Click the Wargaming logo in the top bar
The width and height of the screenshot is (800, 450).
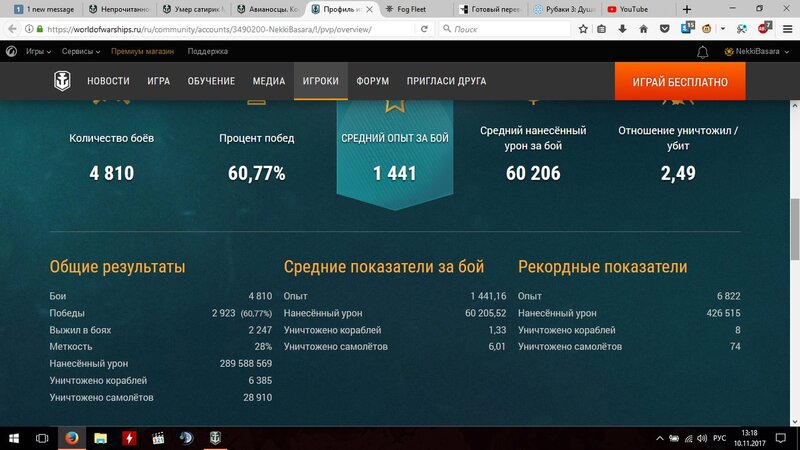(x=11, y=52)
